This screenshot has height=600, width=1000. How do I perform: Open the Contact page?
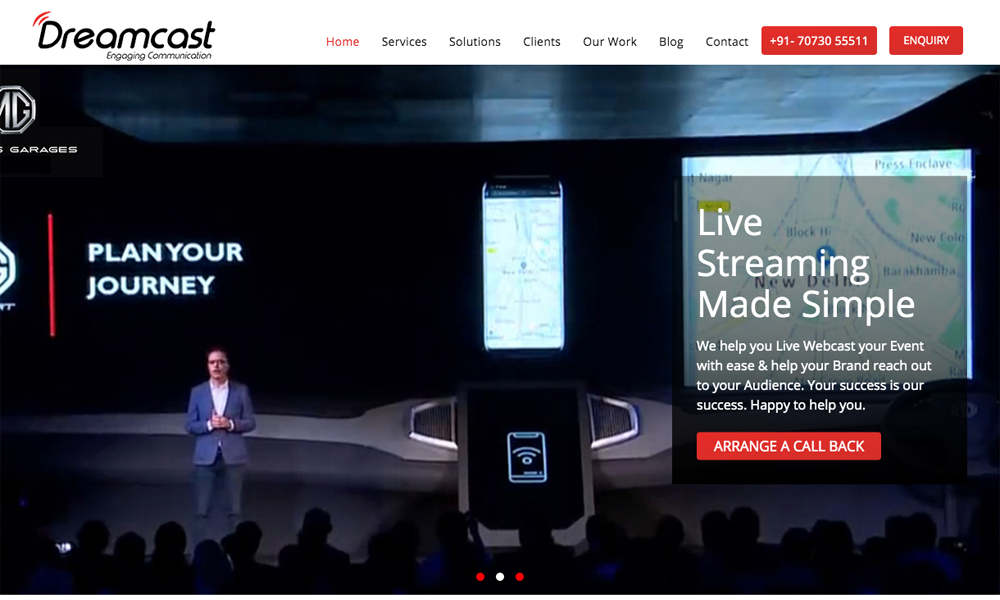pyautogui.click(x=726, y=42)
